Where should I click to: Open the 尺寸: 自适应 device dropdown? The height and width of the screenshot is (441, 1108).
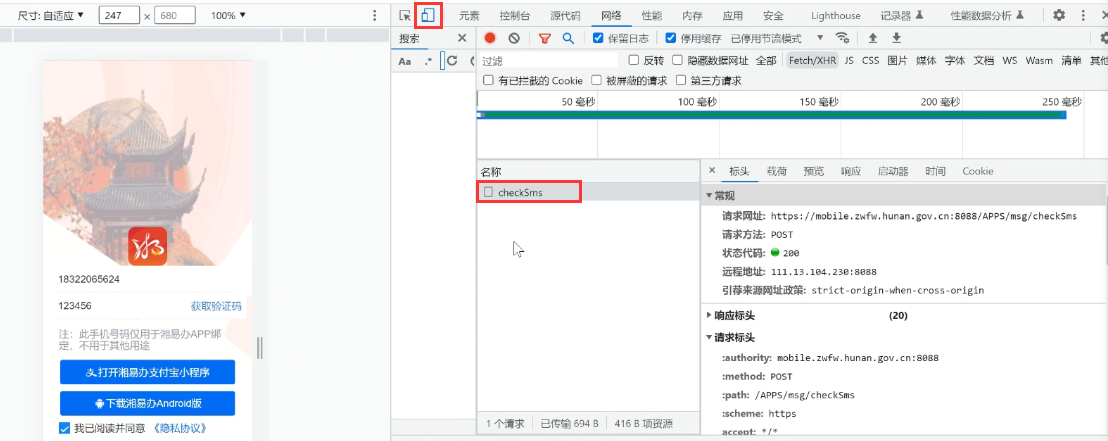(50, 16)
